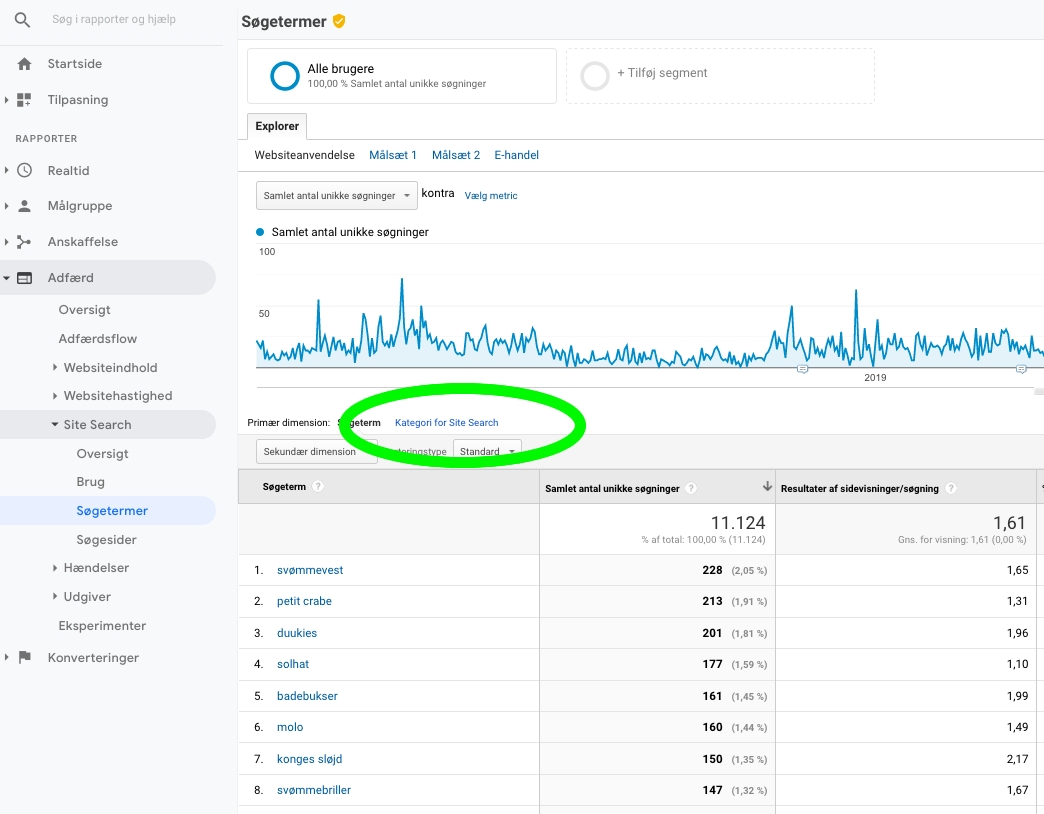Open help for Resultater af sidevisninger/søgning column
The height and width of the screenshot is (814, 1044).
coord(951,489)
